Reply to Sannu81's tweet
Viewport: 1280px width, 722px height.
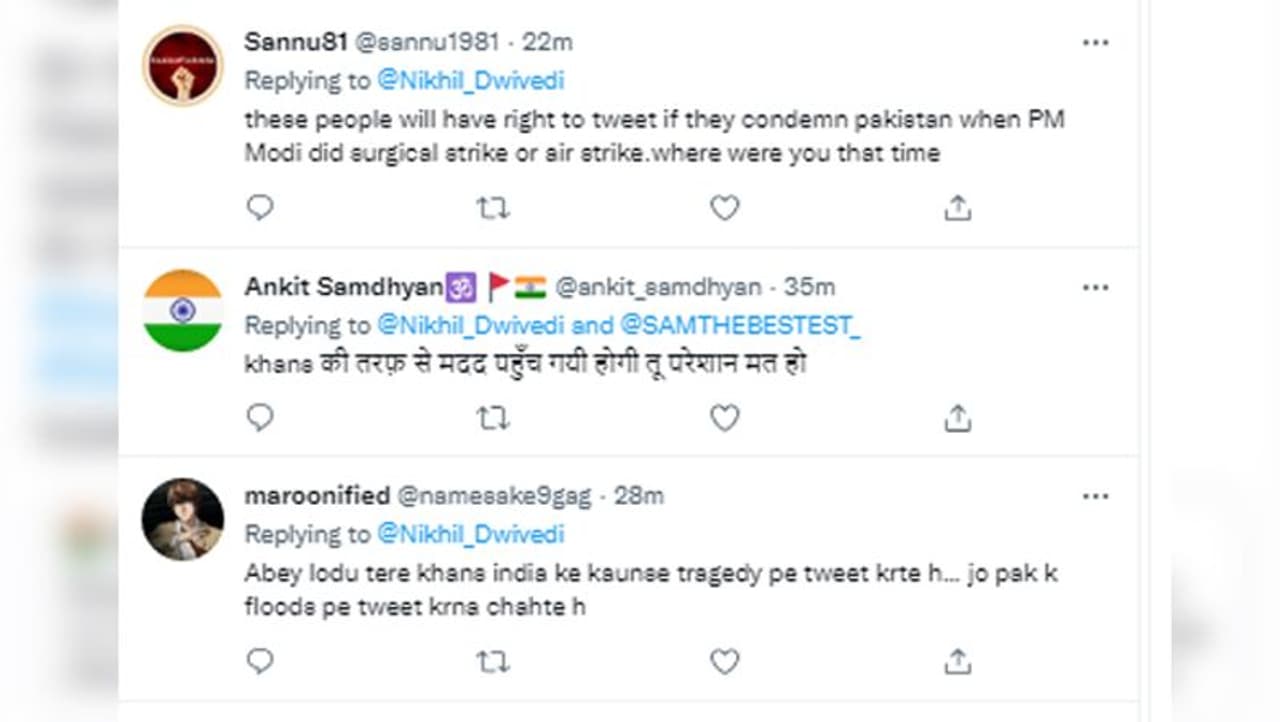click(260, 208)
